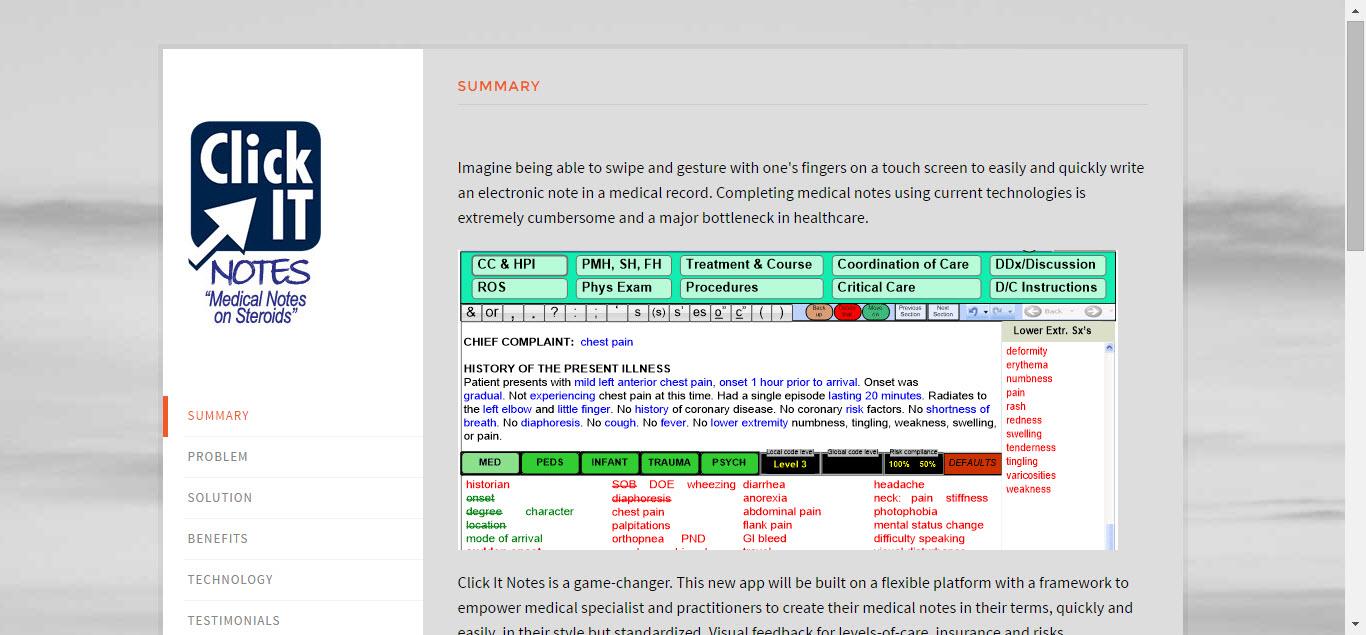
Task: Click the ampersand symbol button
Action: pyautogui.click(x=471, y=312)
